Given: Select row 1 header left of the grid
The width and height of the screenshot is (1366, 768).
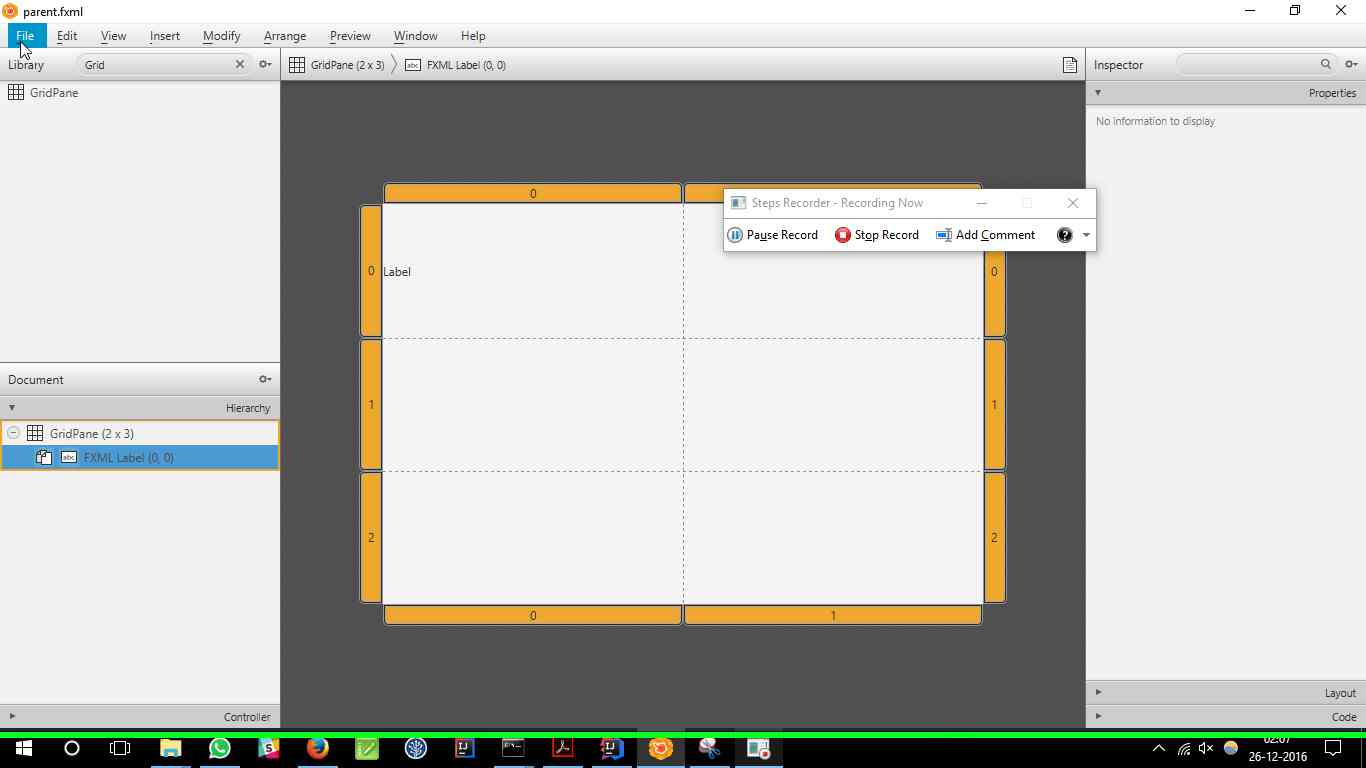Looking at the screenshot, I should coord(371,404).
